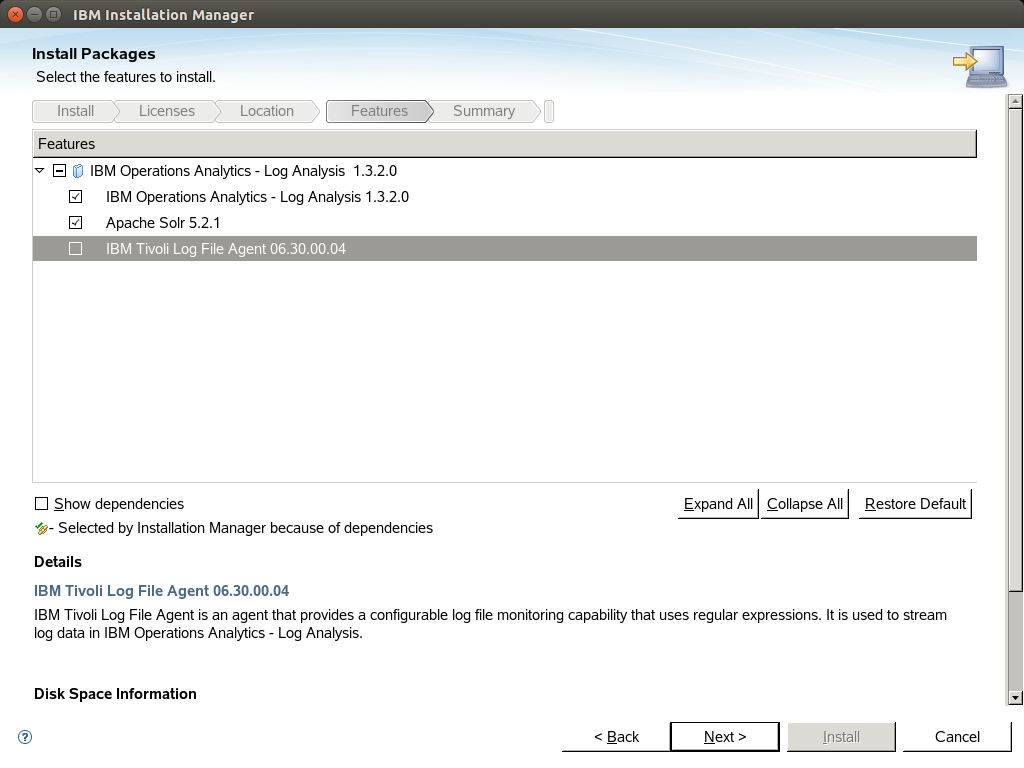Image resolution: width=1024 pixels, height=768 pixels.
Task: Collapse the IBM Operations Analytics tree node
Action: tap(40, 170)
